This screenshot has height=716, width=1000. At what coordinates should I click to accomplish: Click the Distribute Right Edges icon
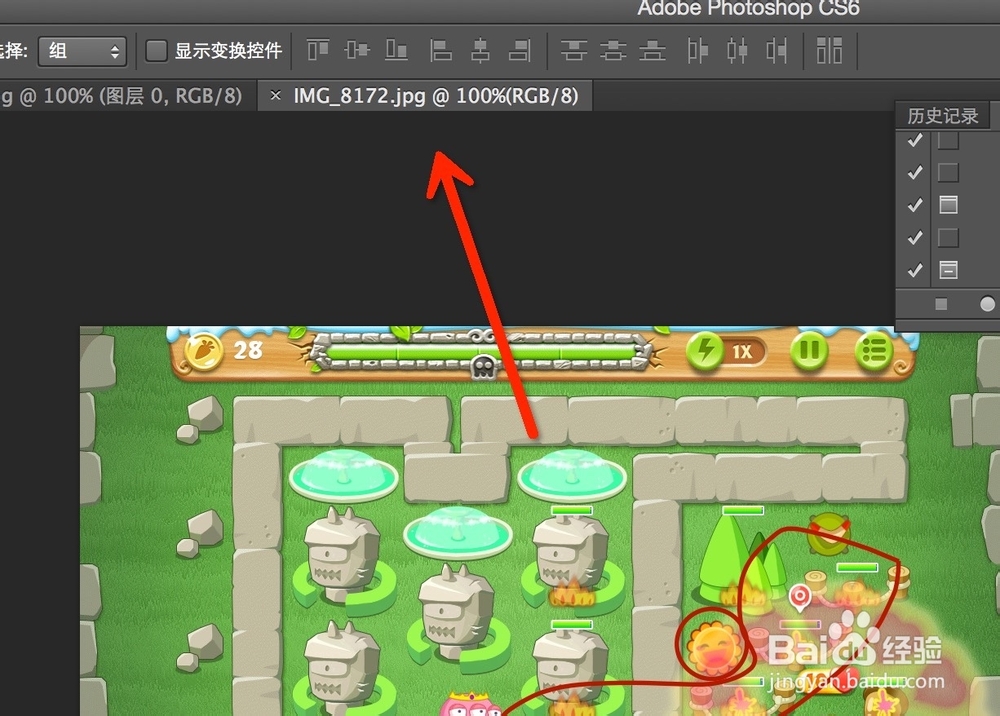[x=776, y=50]
